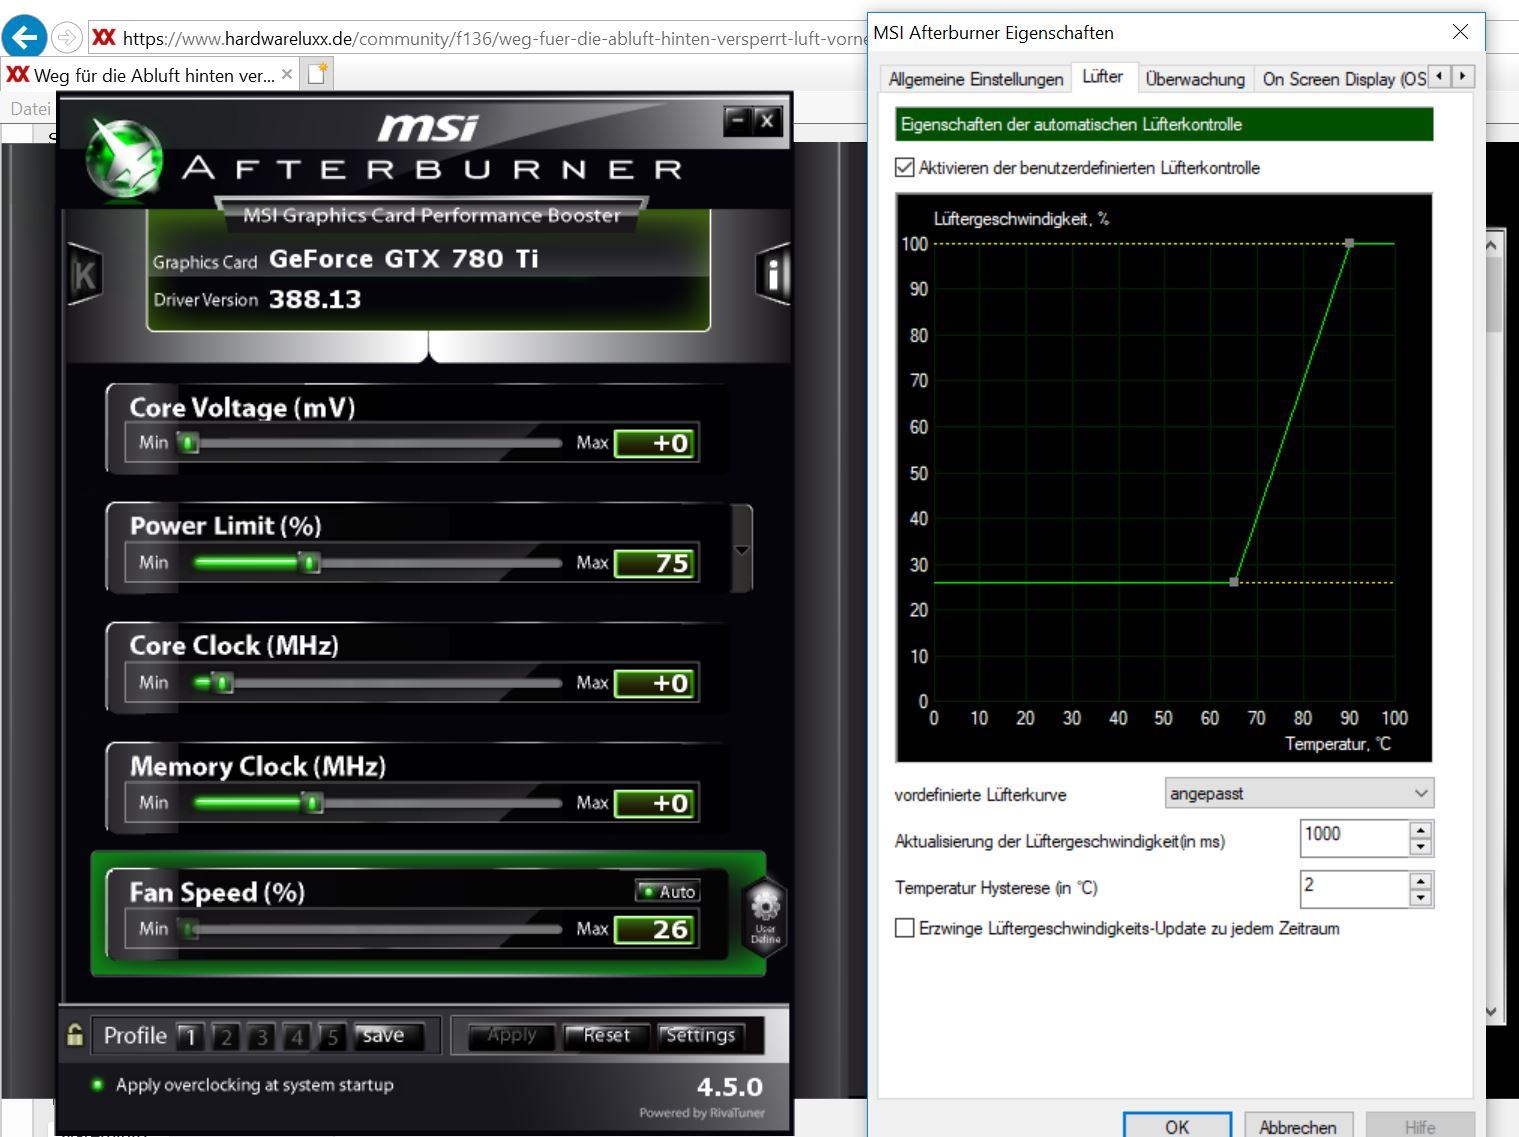1519x1137 pixels.
Task: Toggle Fan Speed Auto mode
Action: point(668,891)
